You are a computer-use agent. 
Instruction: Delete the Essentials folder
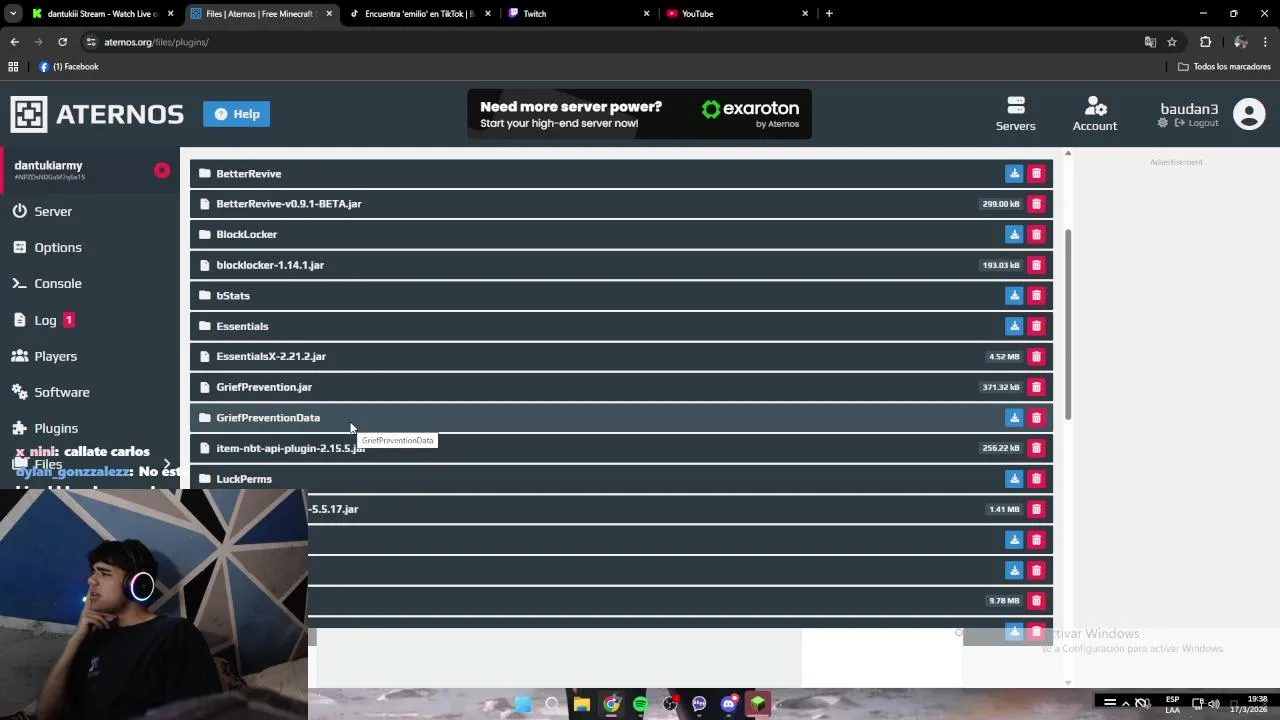click(x=1036, y=326)
